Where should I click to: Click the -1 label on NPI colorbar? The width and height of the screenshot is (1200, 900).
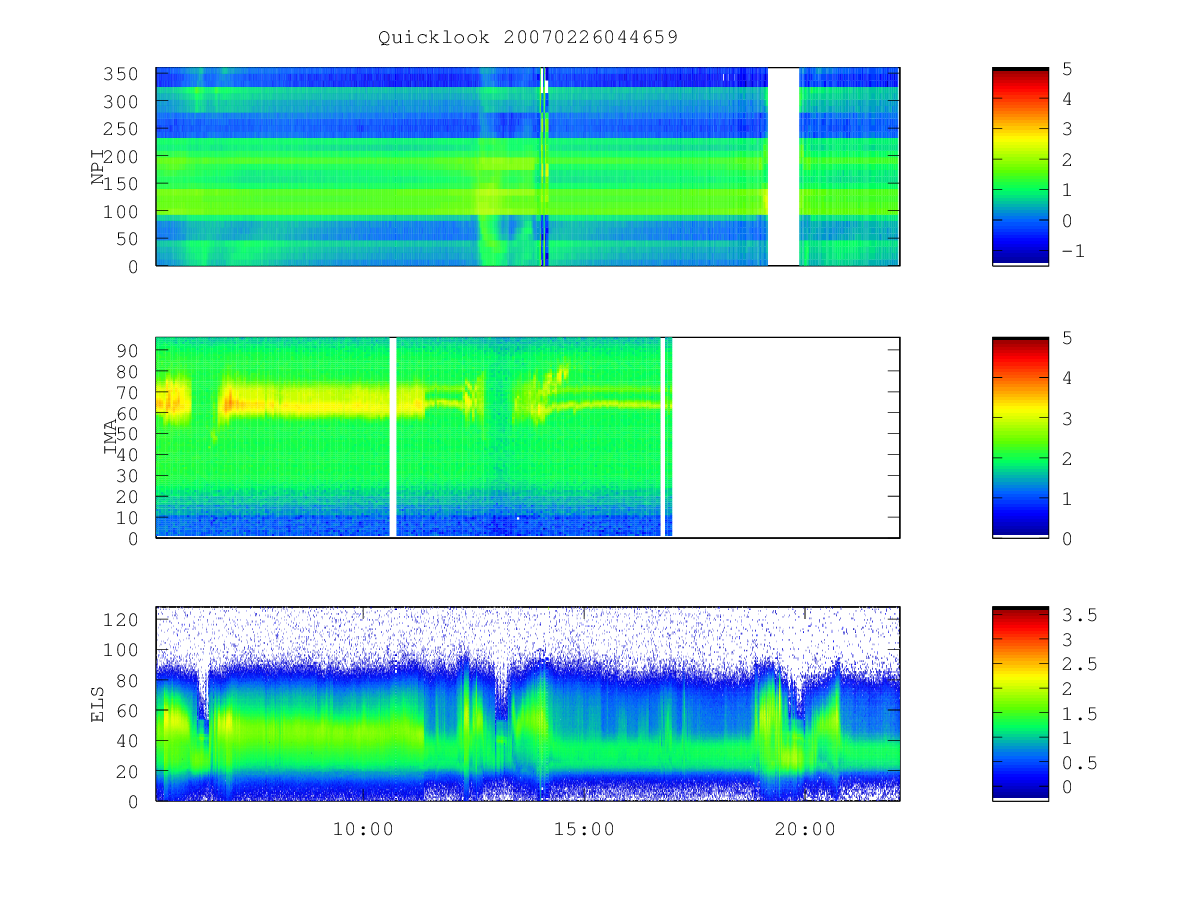(1073, 251)
